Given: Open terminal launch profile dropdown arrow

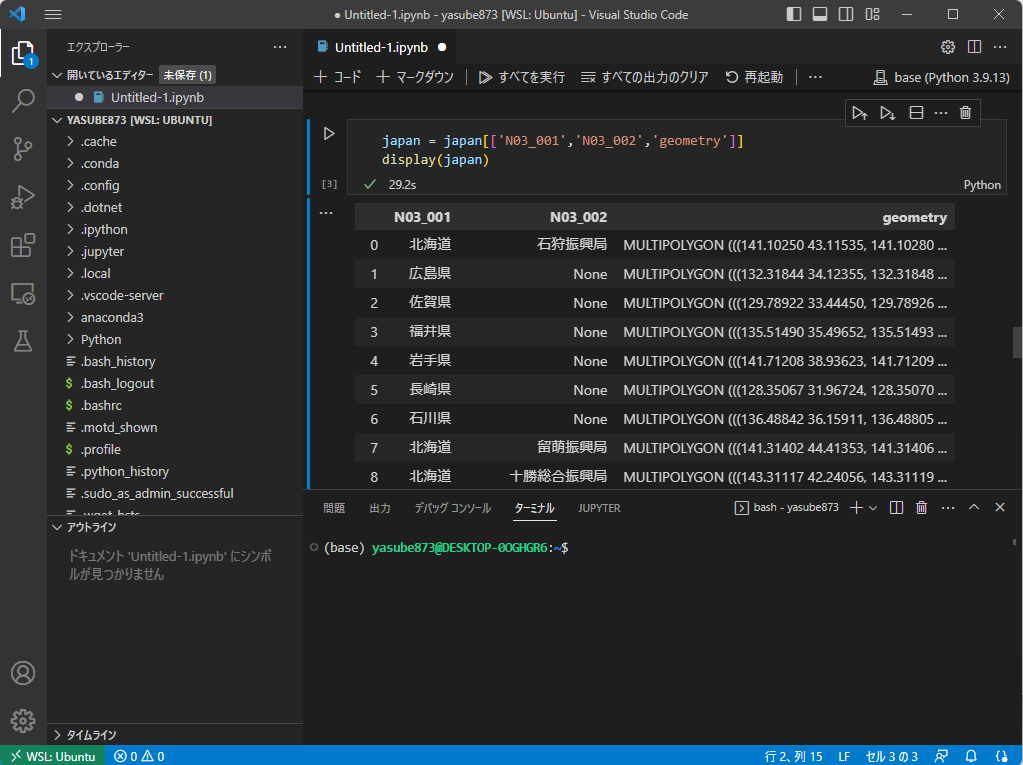Looking at the screenshot, I should (x=873, y=507).
